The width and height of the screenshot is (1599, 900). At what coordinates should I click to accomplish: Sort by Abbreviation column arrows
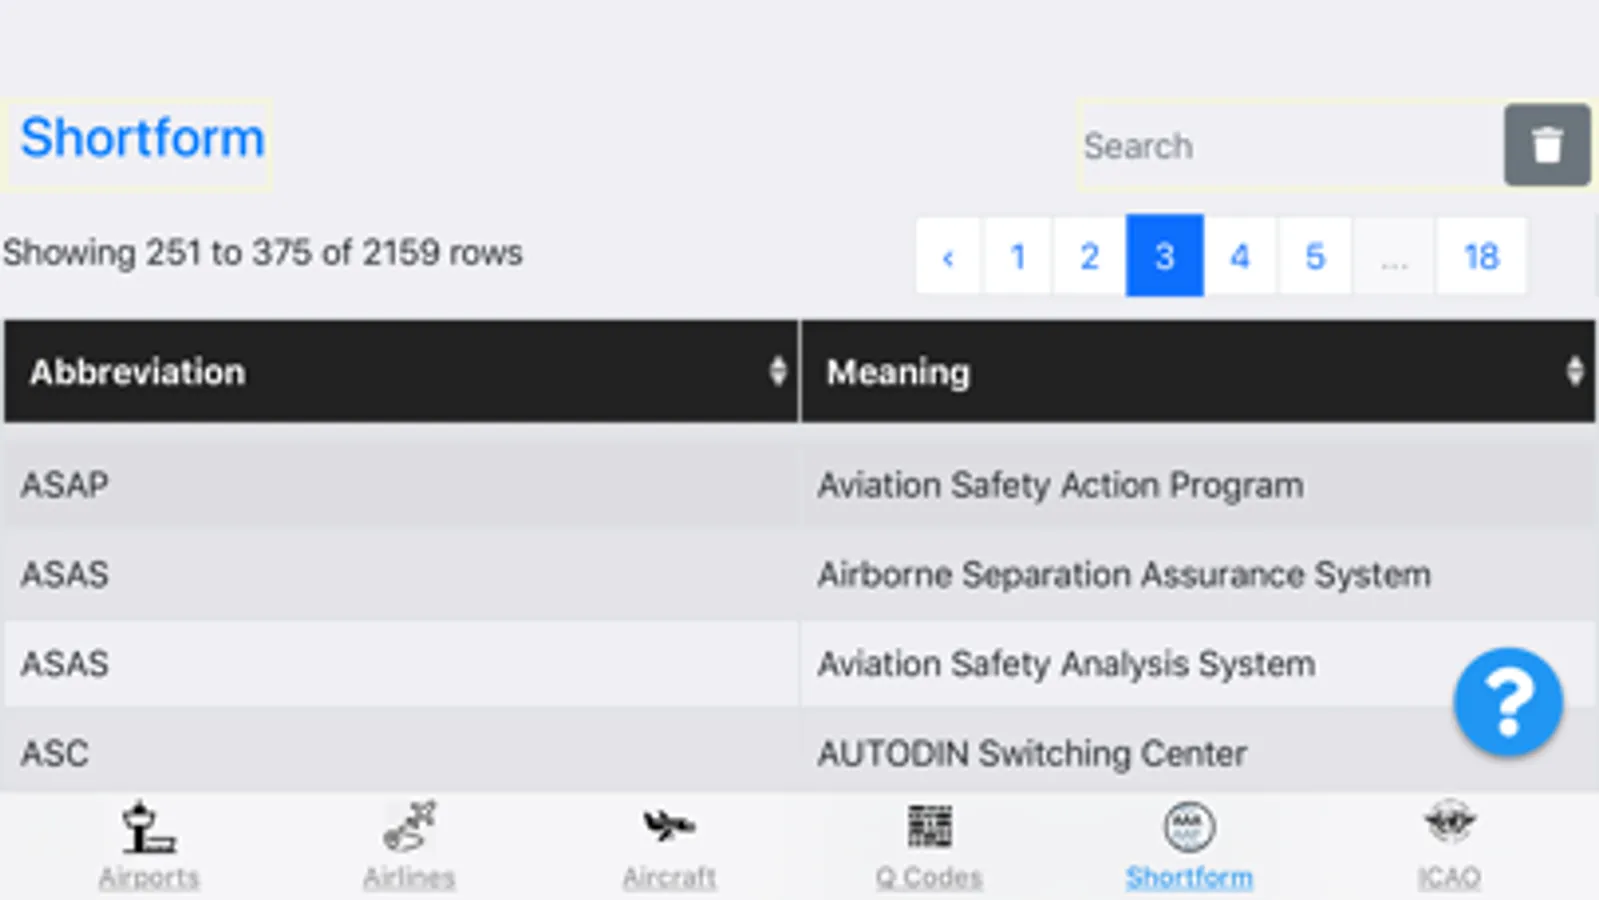click(x=777, y=372)
